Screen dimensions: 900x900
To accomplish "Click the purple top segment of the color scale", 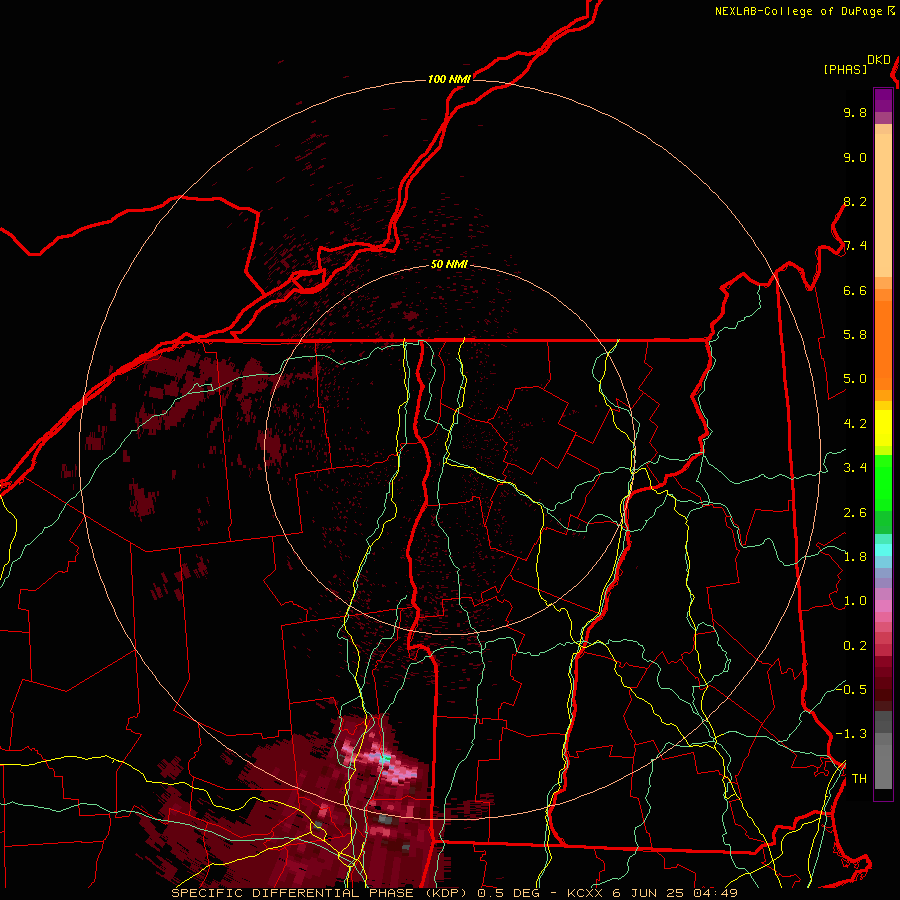I will tap(883, 100).
